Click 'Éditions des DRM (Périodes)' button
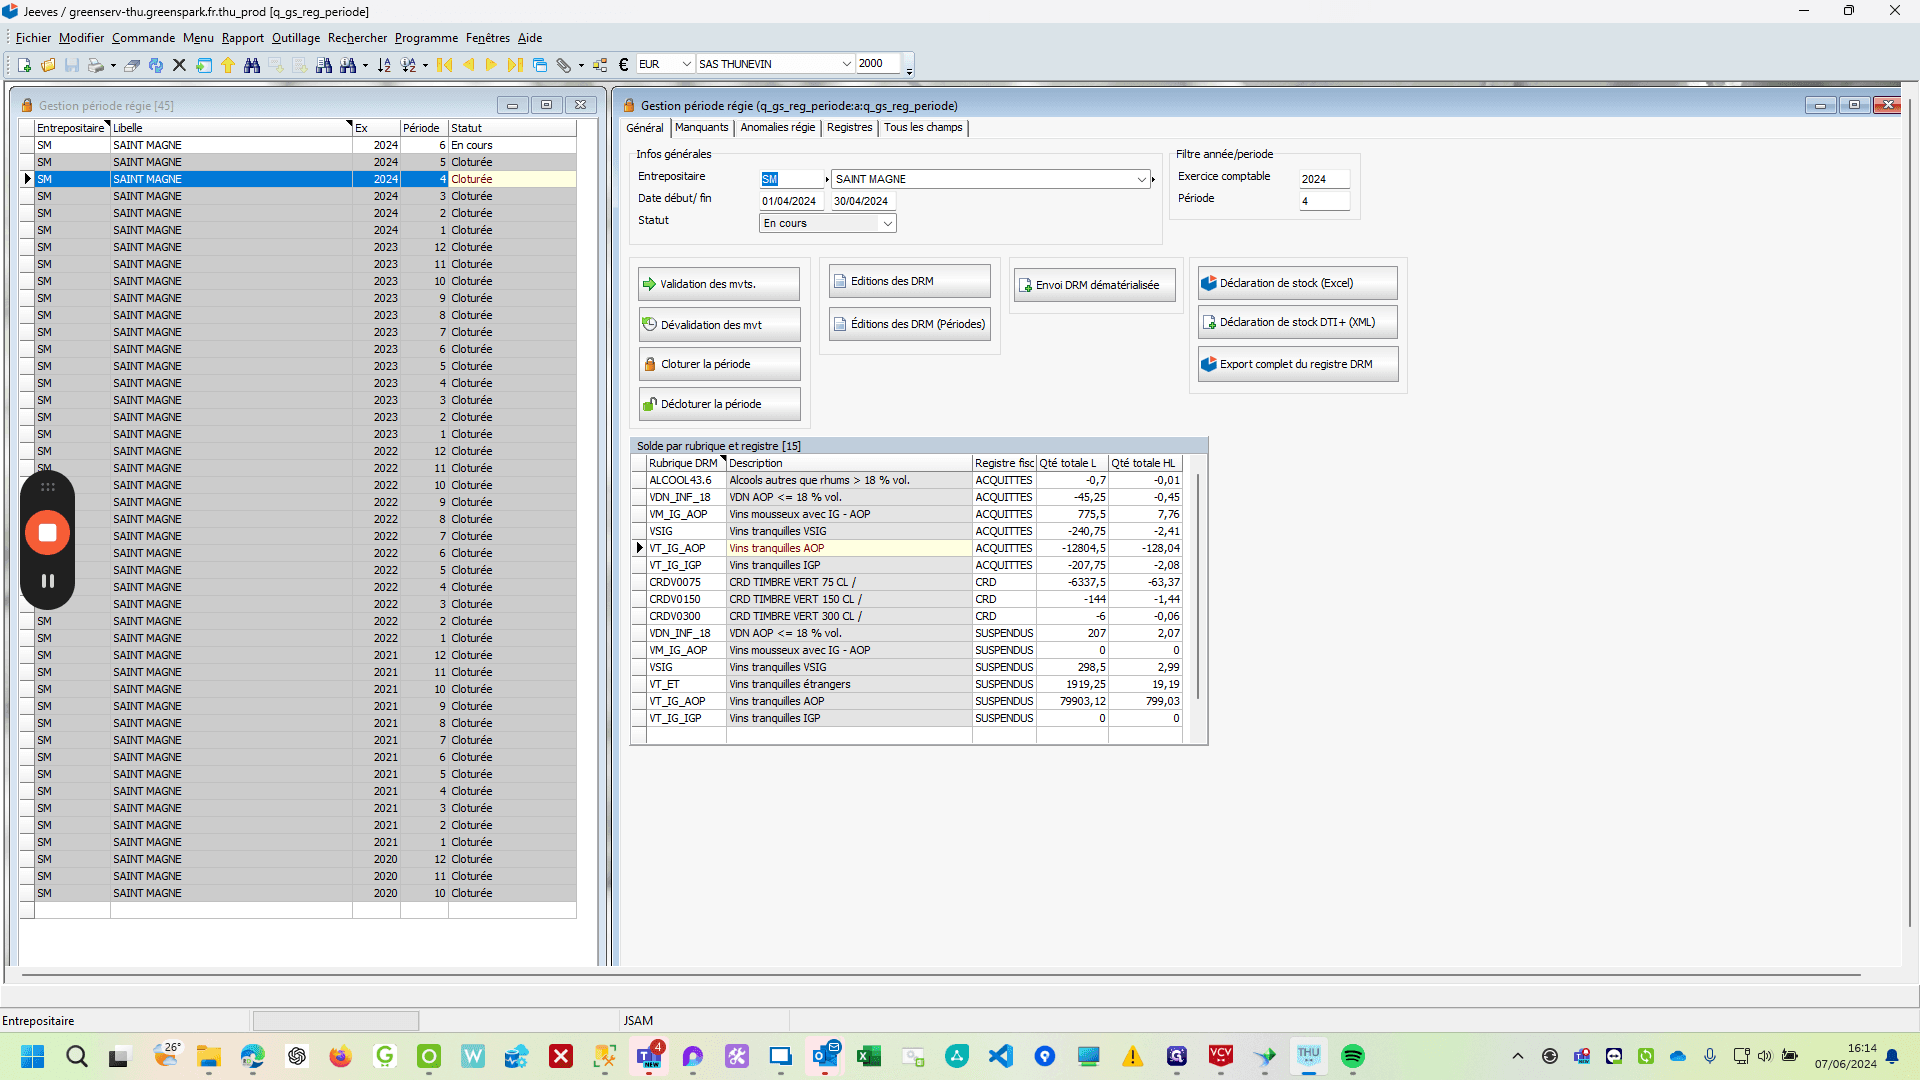 [909, 324]
